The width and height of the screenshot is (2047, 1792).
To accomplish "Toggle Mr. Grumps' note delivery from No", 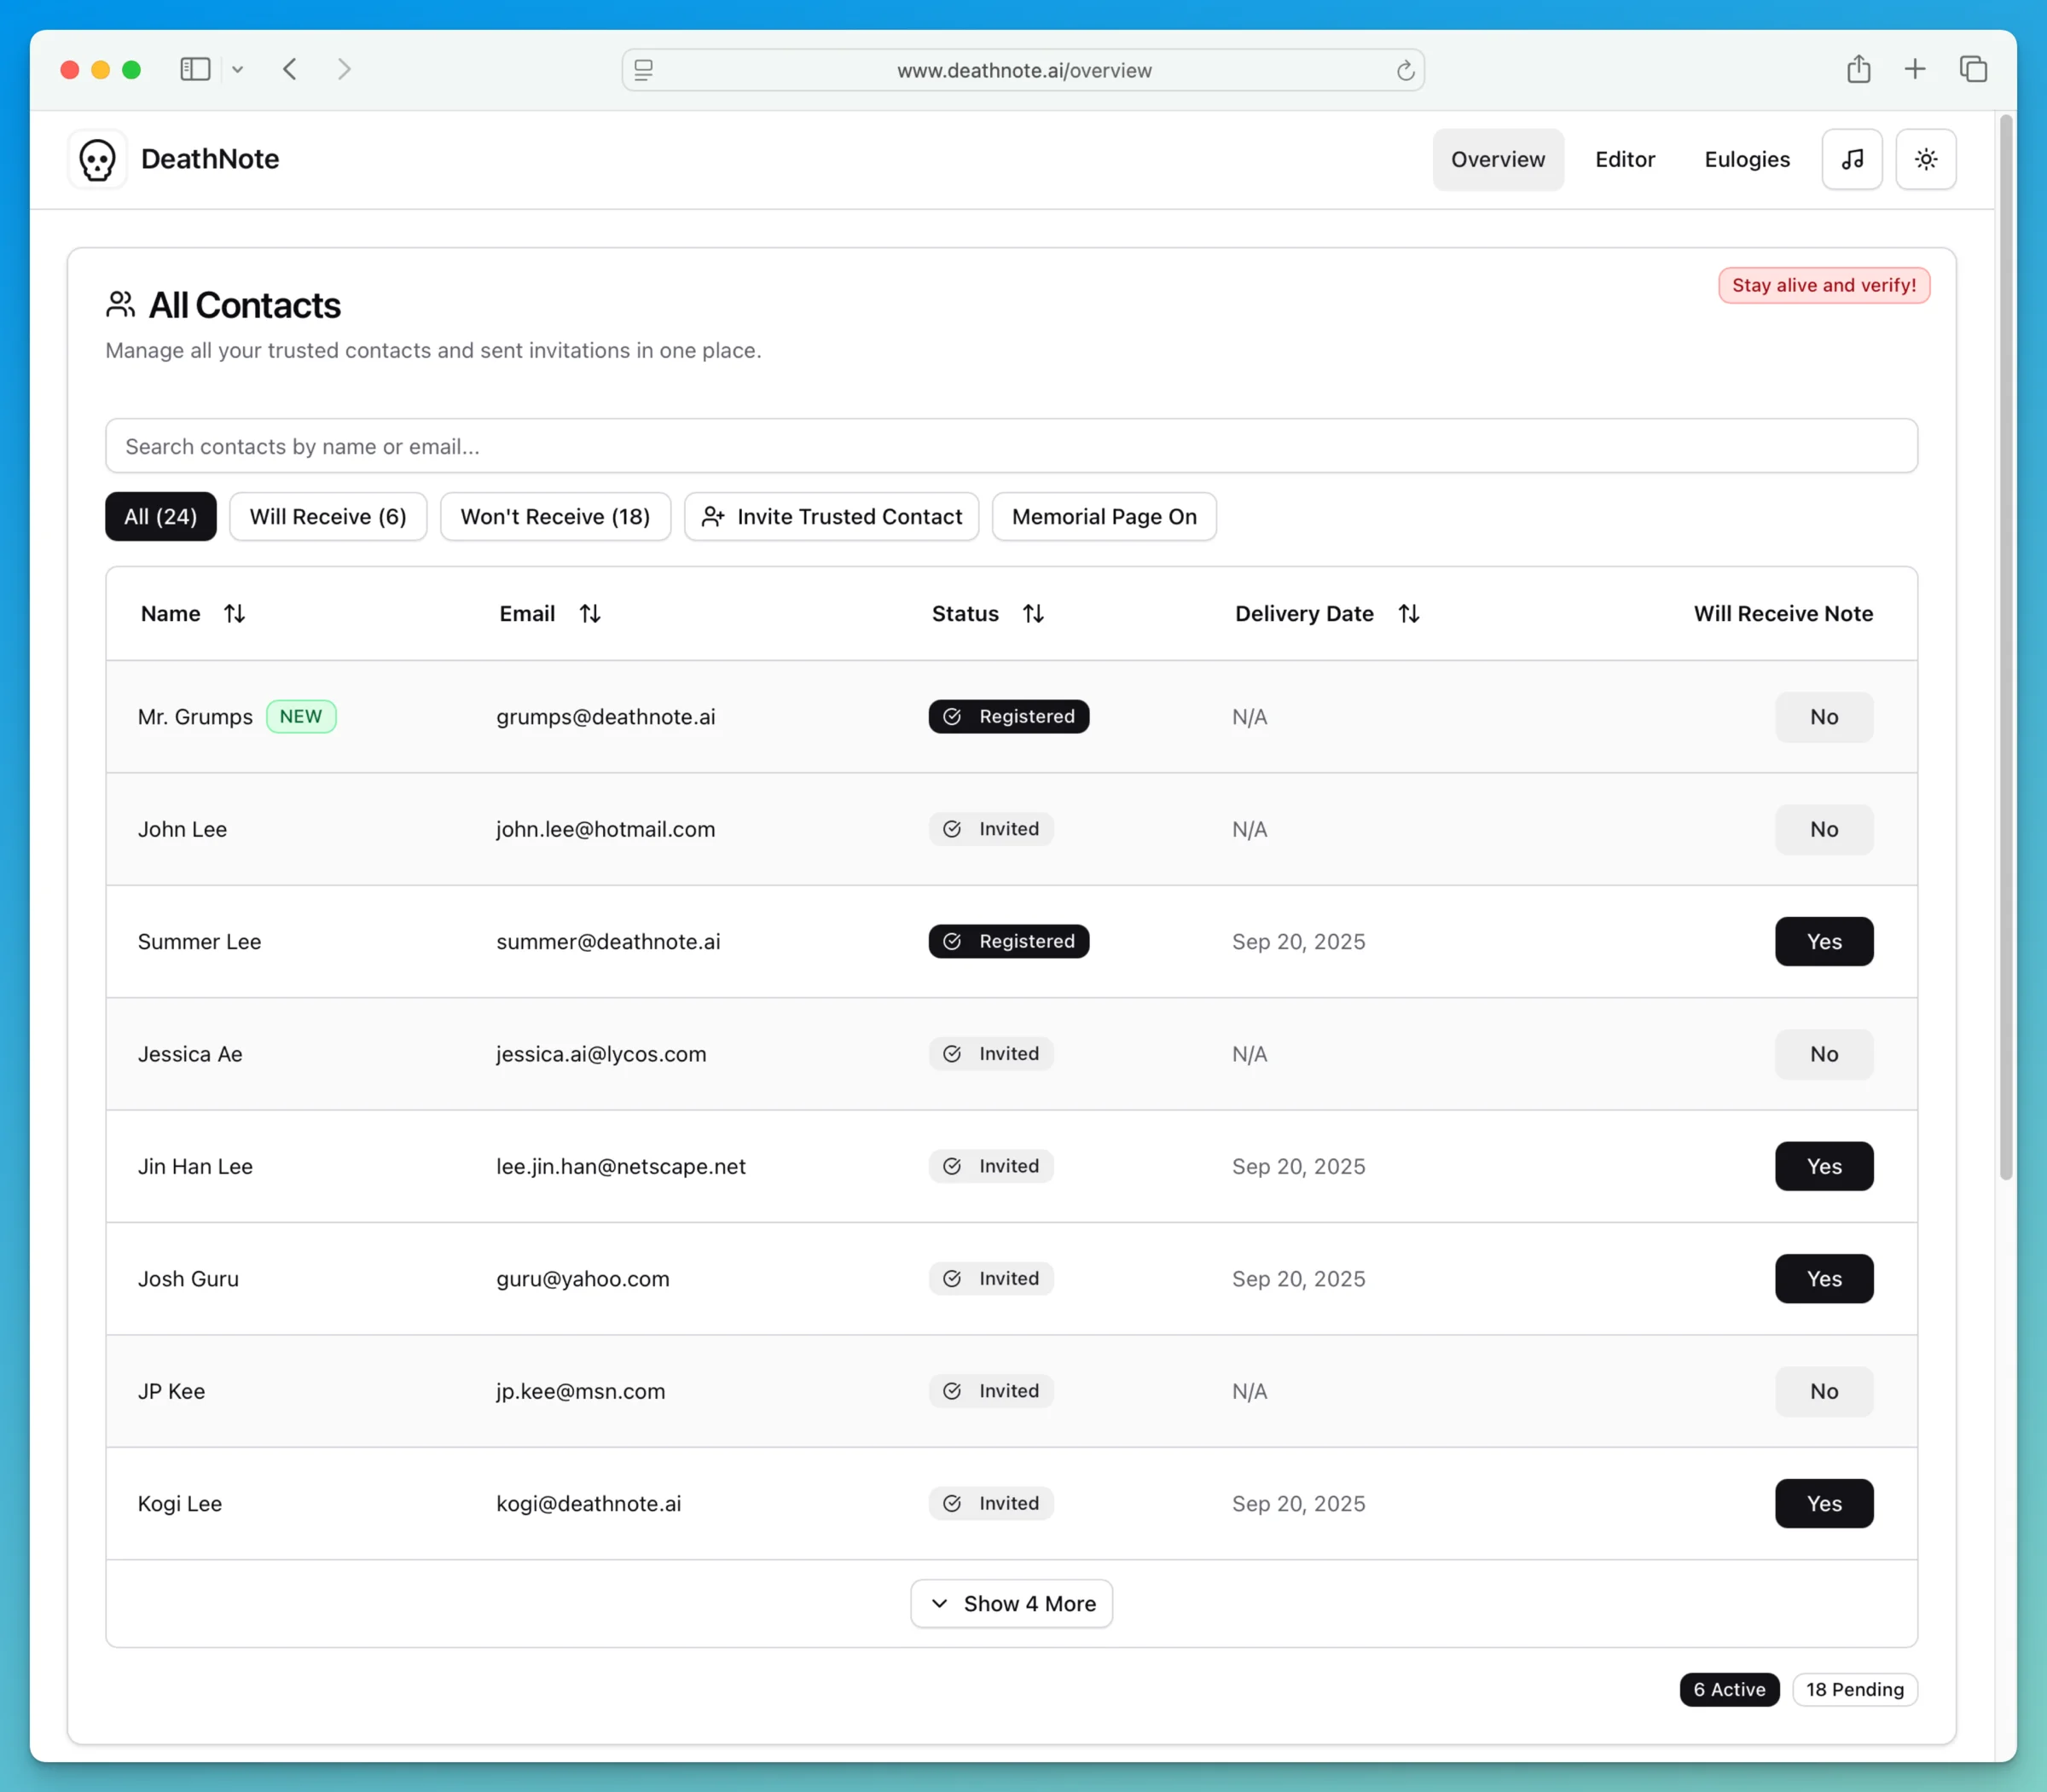I will [x=1823, y=716].
